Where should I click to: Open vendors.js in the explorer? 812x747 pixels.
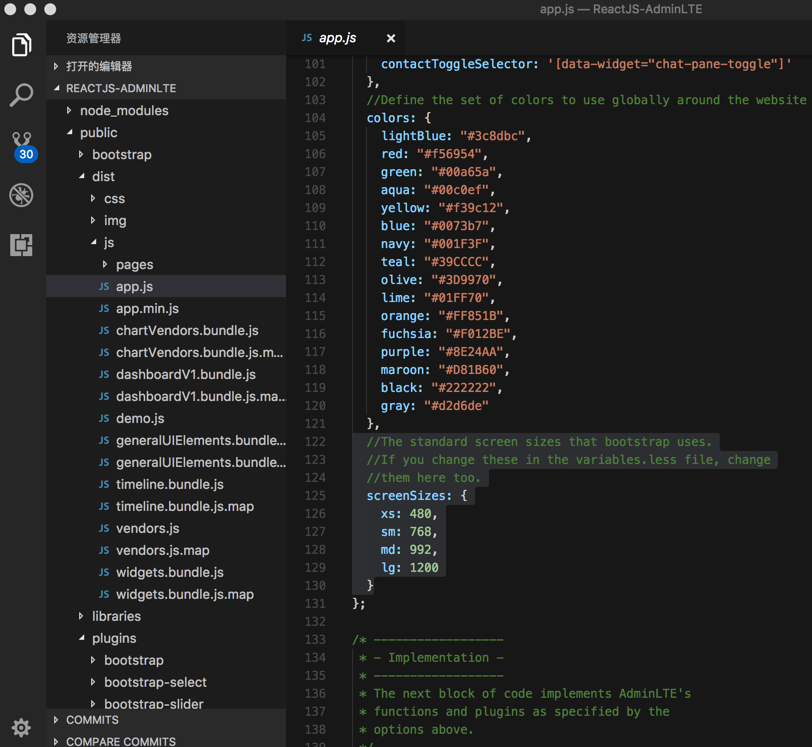point(147,529)
